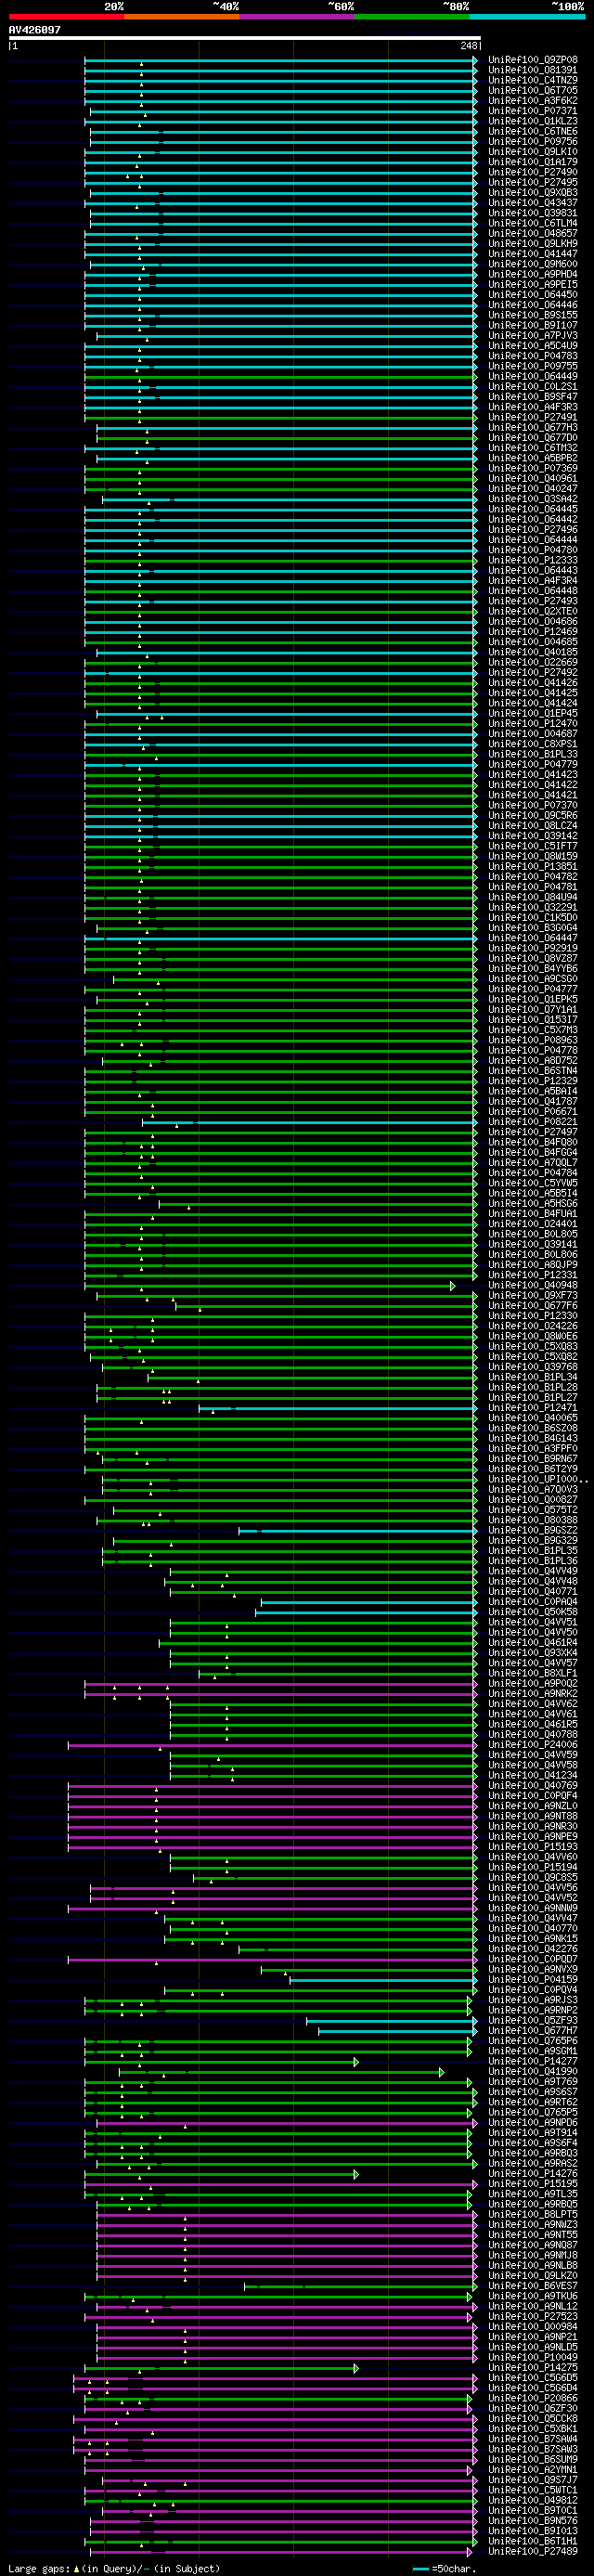
Task: Select the UniRef100_C0L2S1 label
Action: point(532,387)
